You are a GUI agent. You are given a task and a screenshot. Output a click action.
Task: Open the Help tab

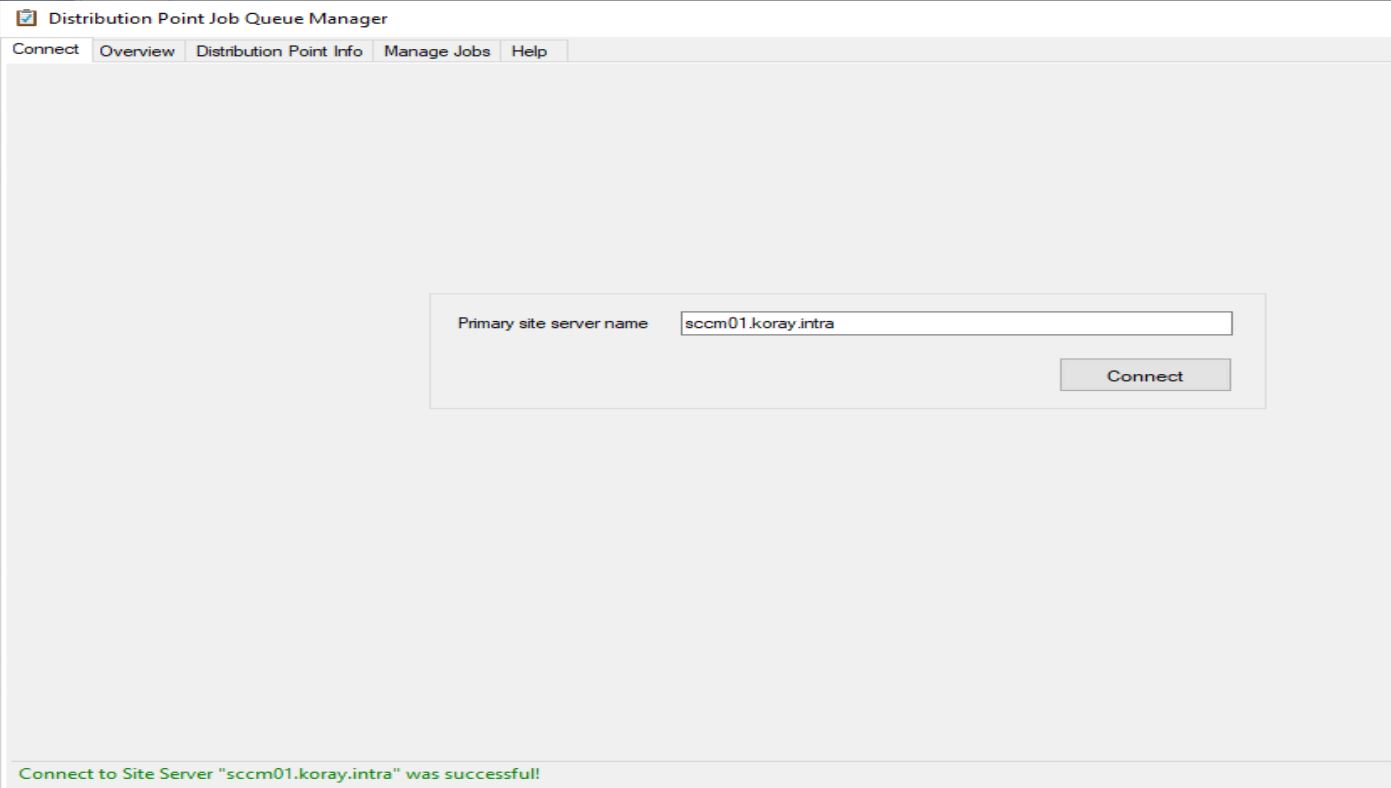530,50
